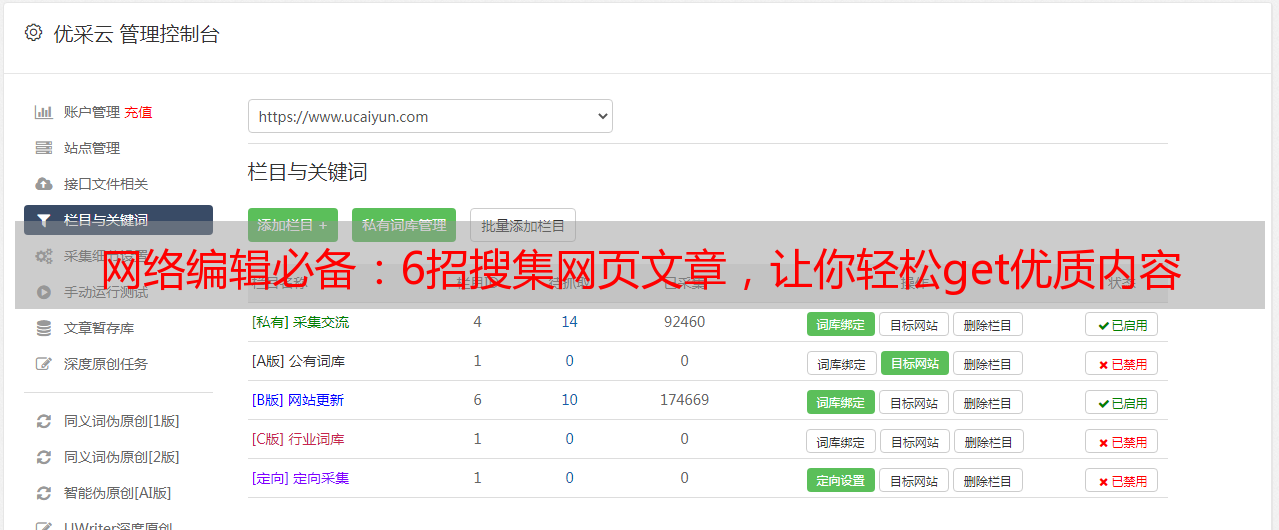
Task: Click 删除栏目 in 公有词库 row
Action: [x=988, y=363]
